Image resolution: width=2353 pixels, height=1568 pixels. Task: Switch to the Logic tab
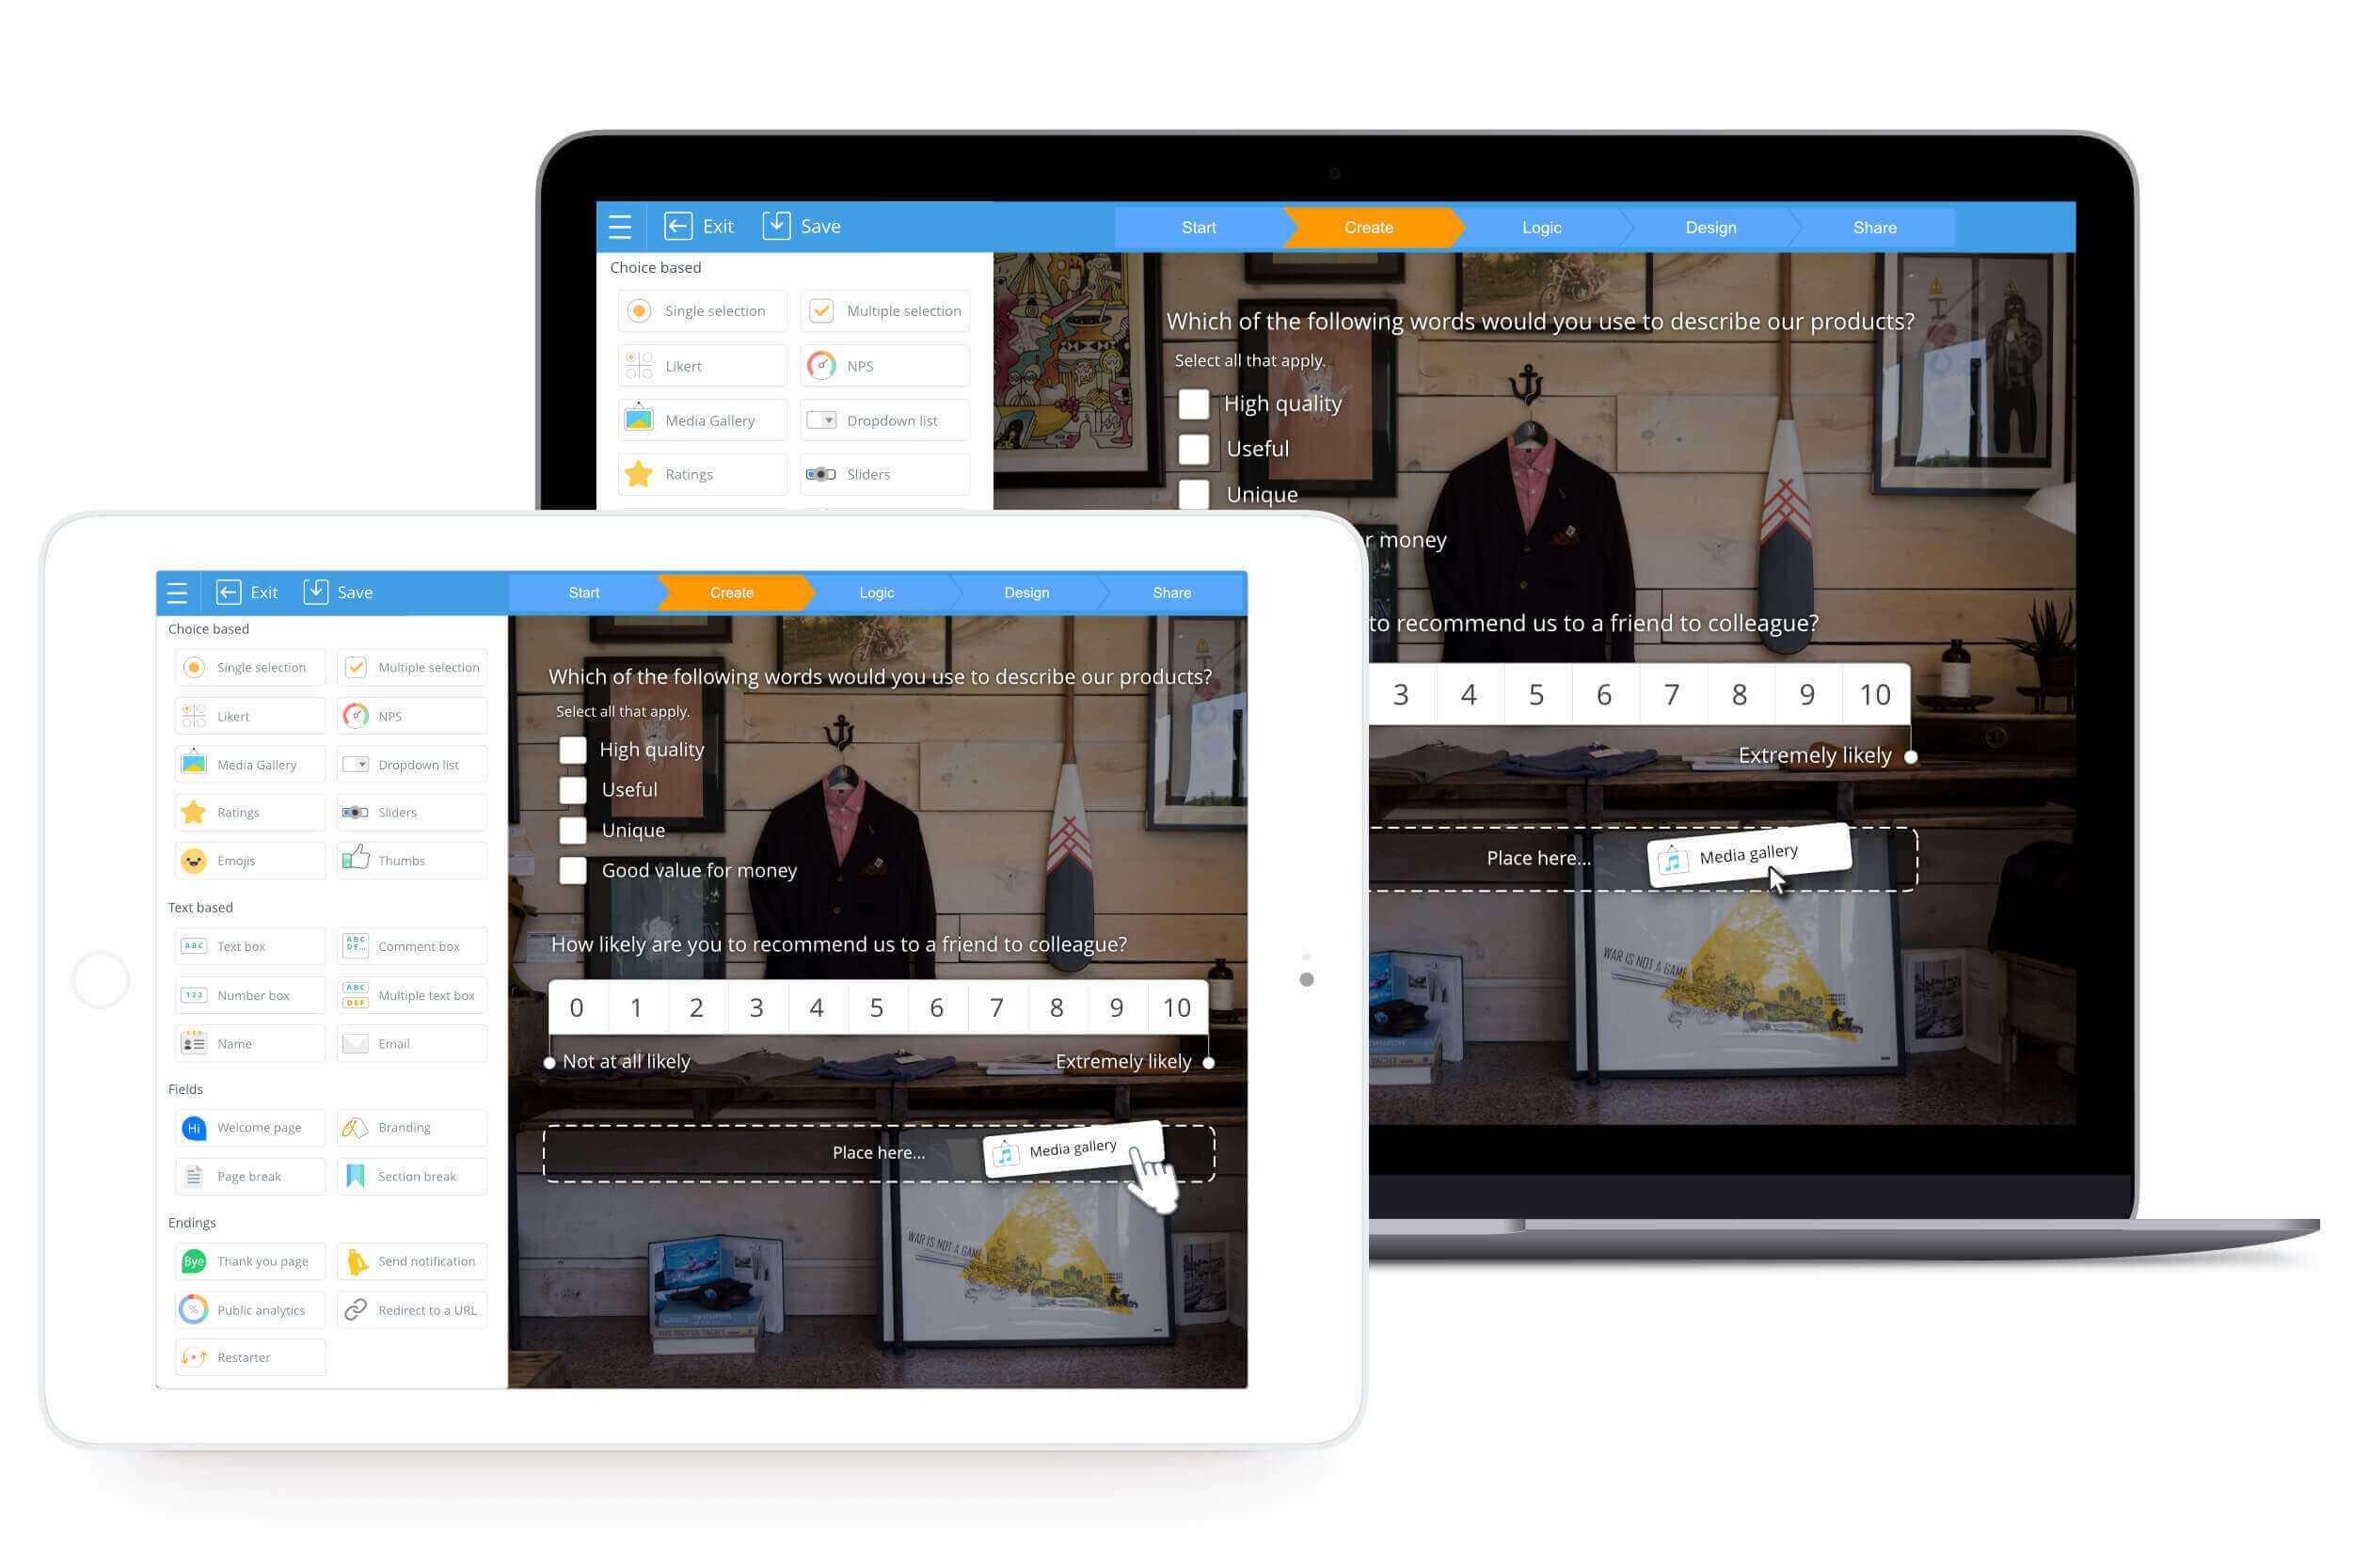pos(878,592)
